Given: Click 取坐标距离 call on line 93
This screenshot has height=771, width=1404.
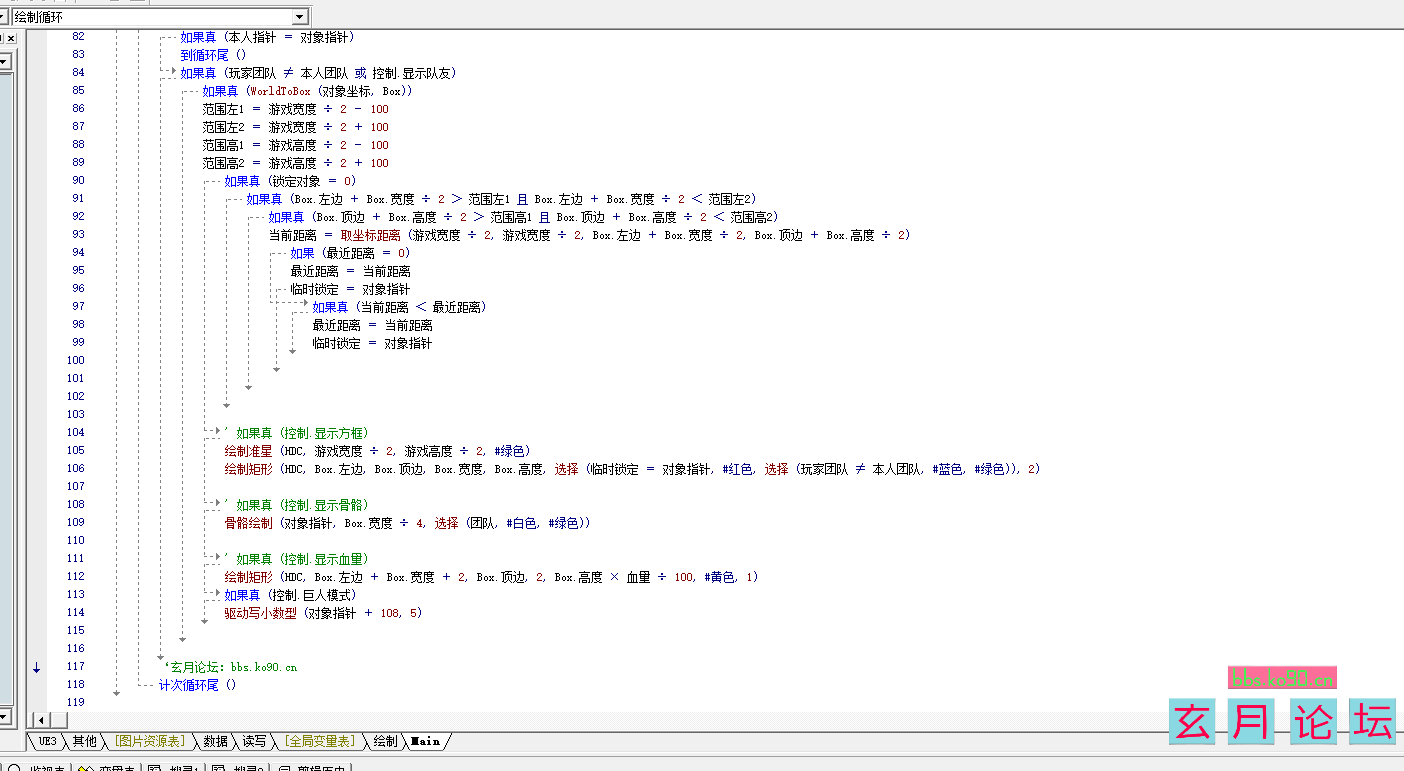Looking at the screenshot, I should [370, 235].
